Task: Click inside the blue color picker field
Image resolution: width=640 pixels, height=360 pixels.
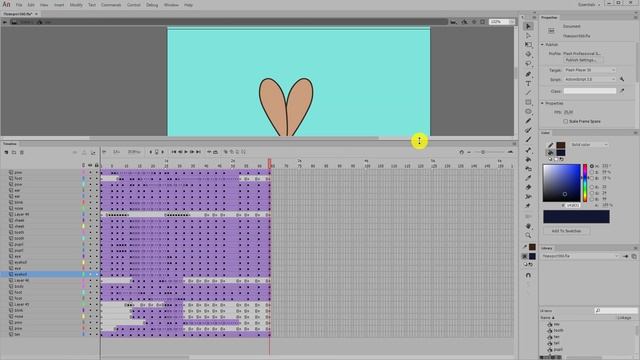Action: coord(561,183)
